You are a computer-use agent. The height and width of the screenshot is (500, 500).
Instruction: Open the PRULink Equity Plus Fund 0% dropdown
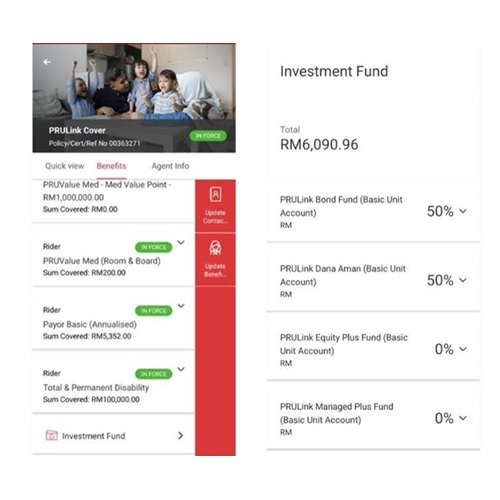[451, 349]
